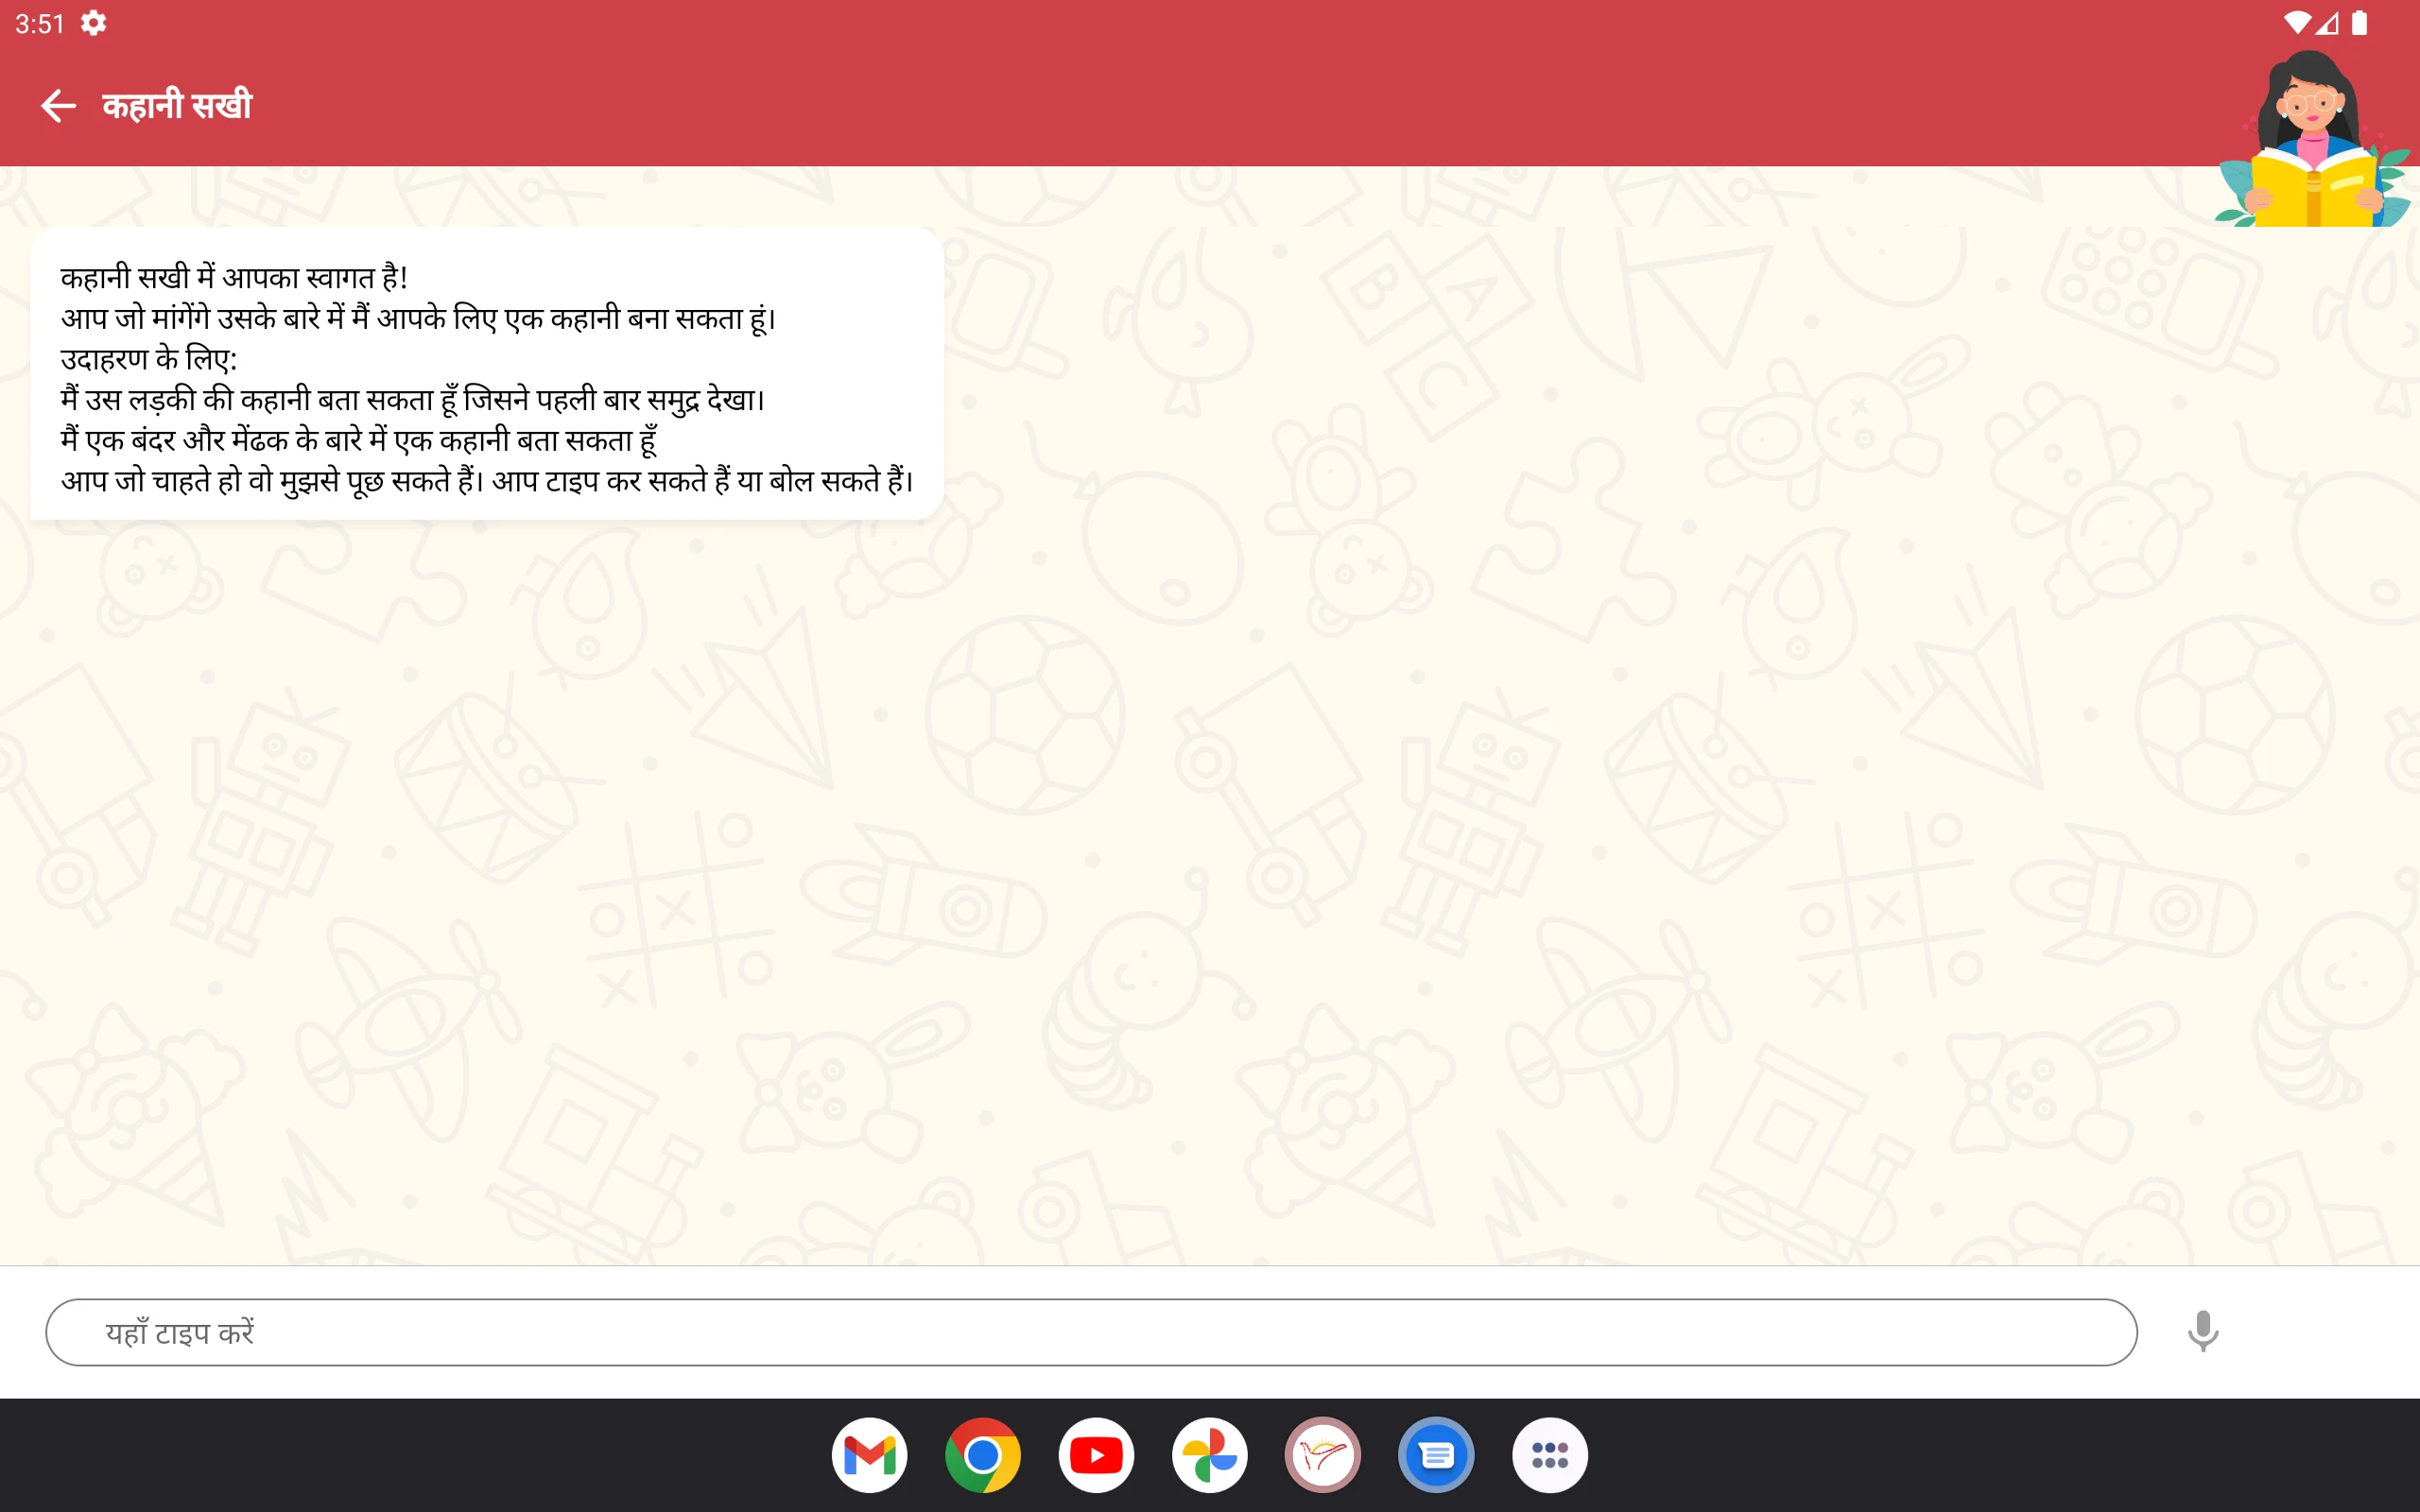This screenshot has height=1512, width=2420.
Task: Open the all-apps drawer icon
Action: (1549, 1455)
